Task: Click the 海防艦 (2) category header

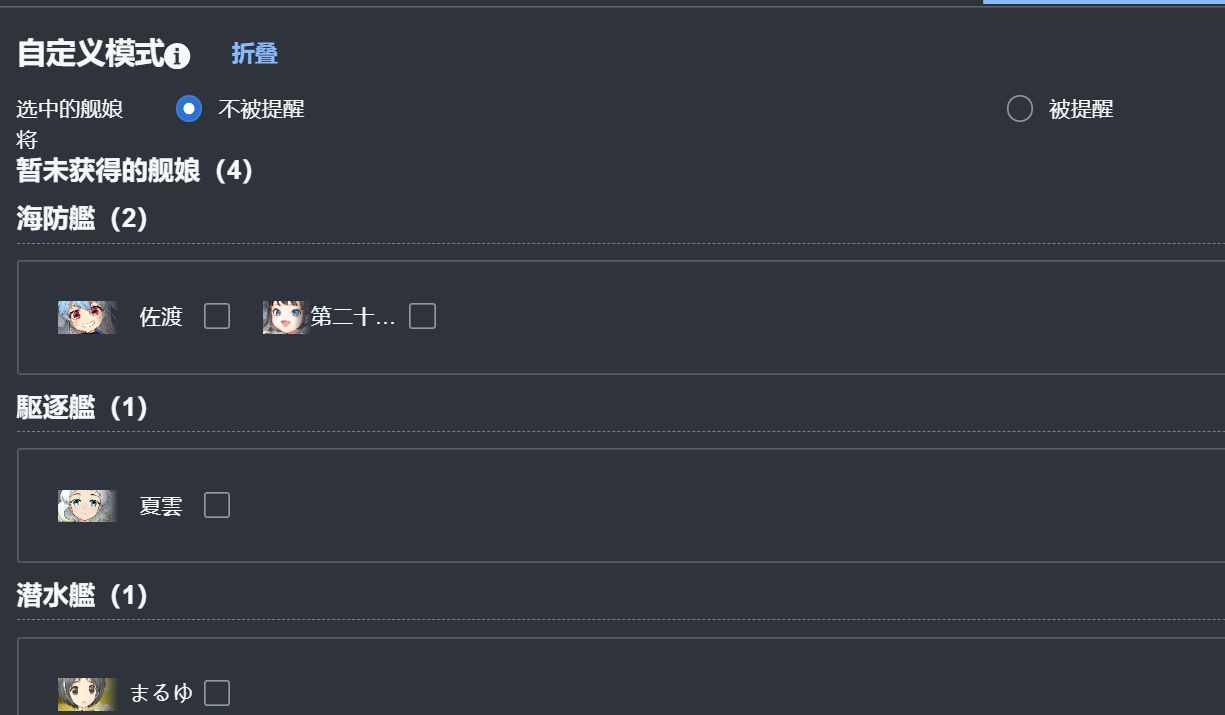Action: point(83,219)
